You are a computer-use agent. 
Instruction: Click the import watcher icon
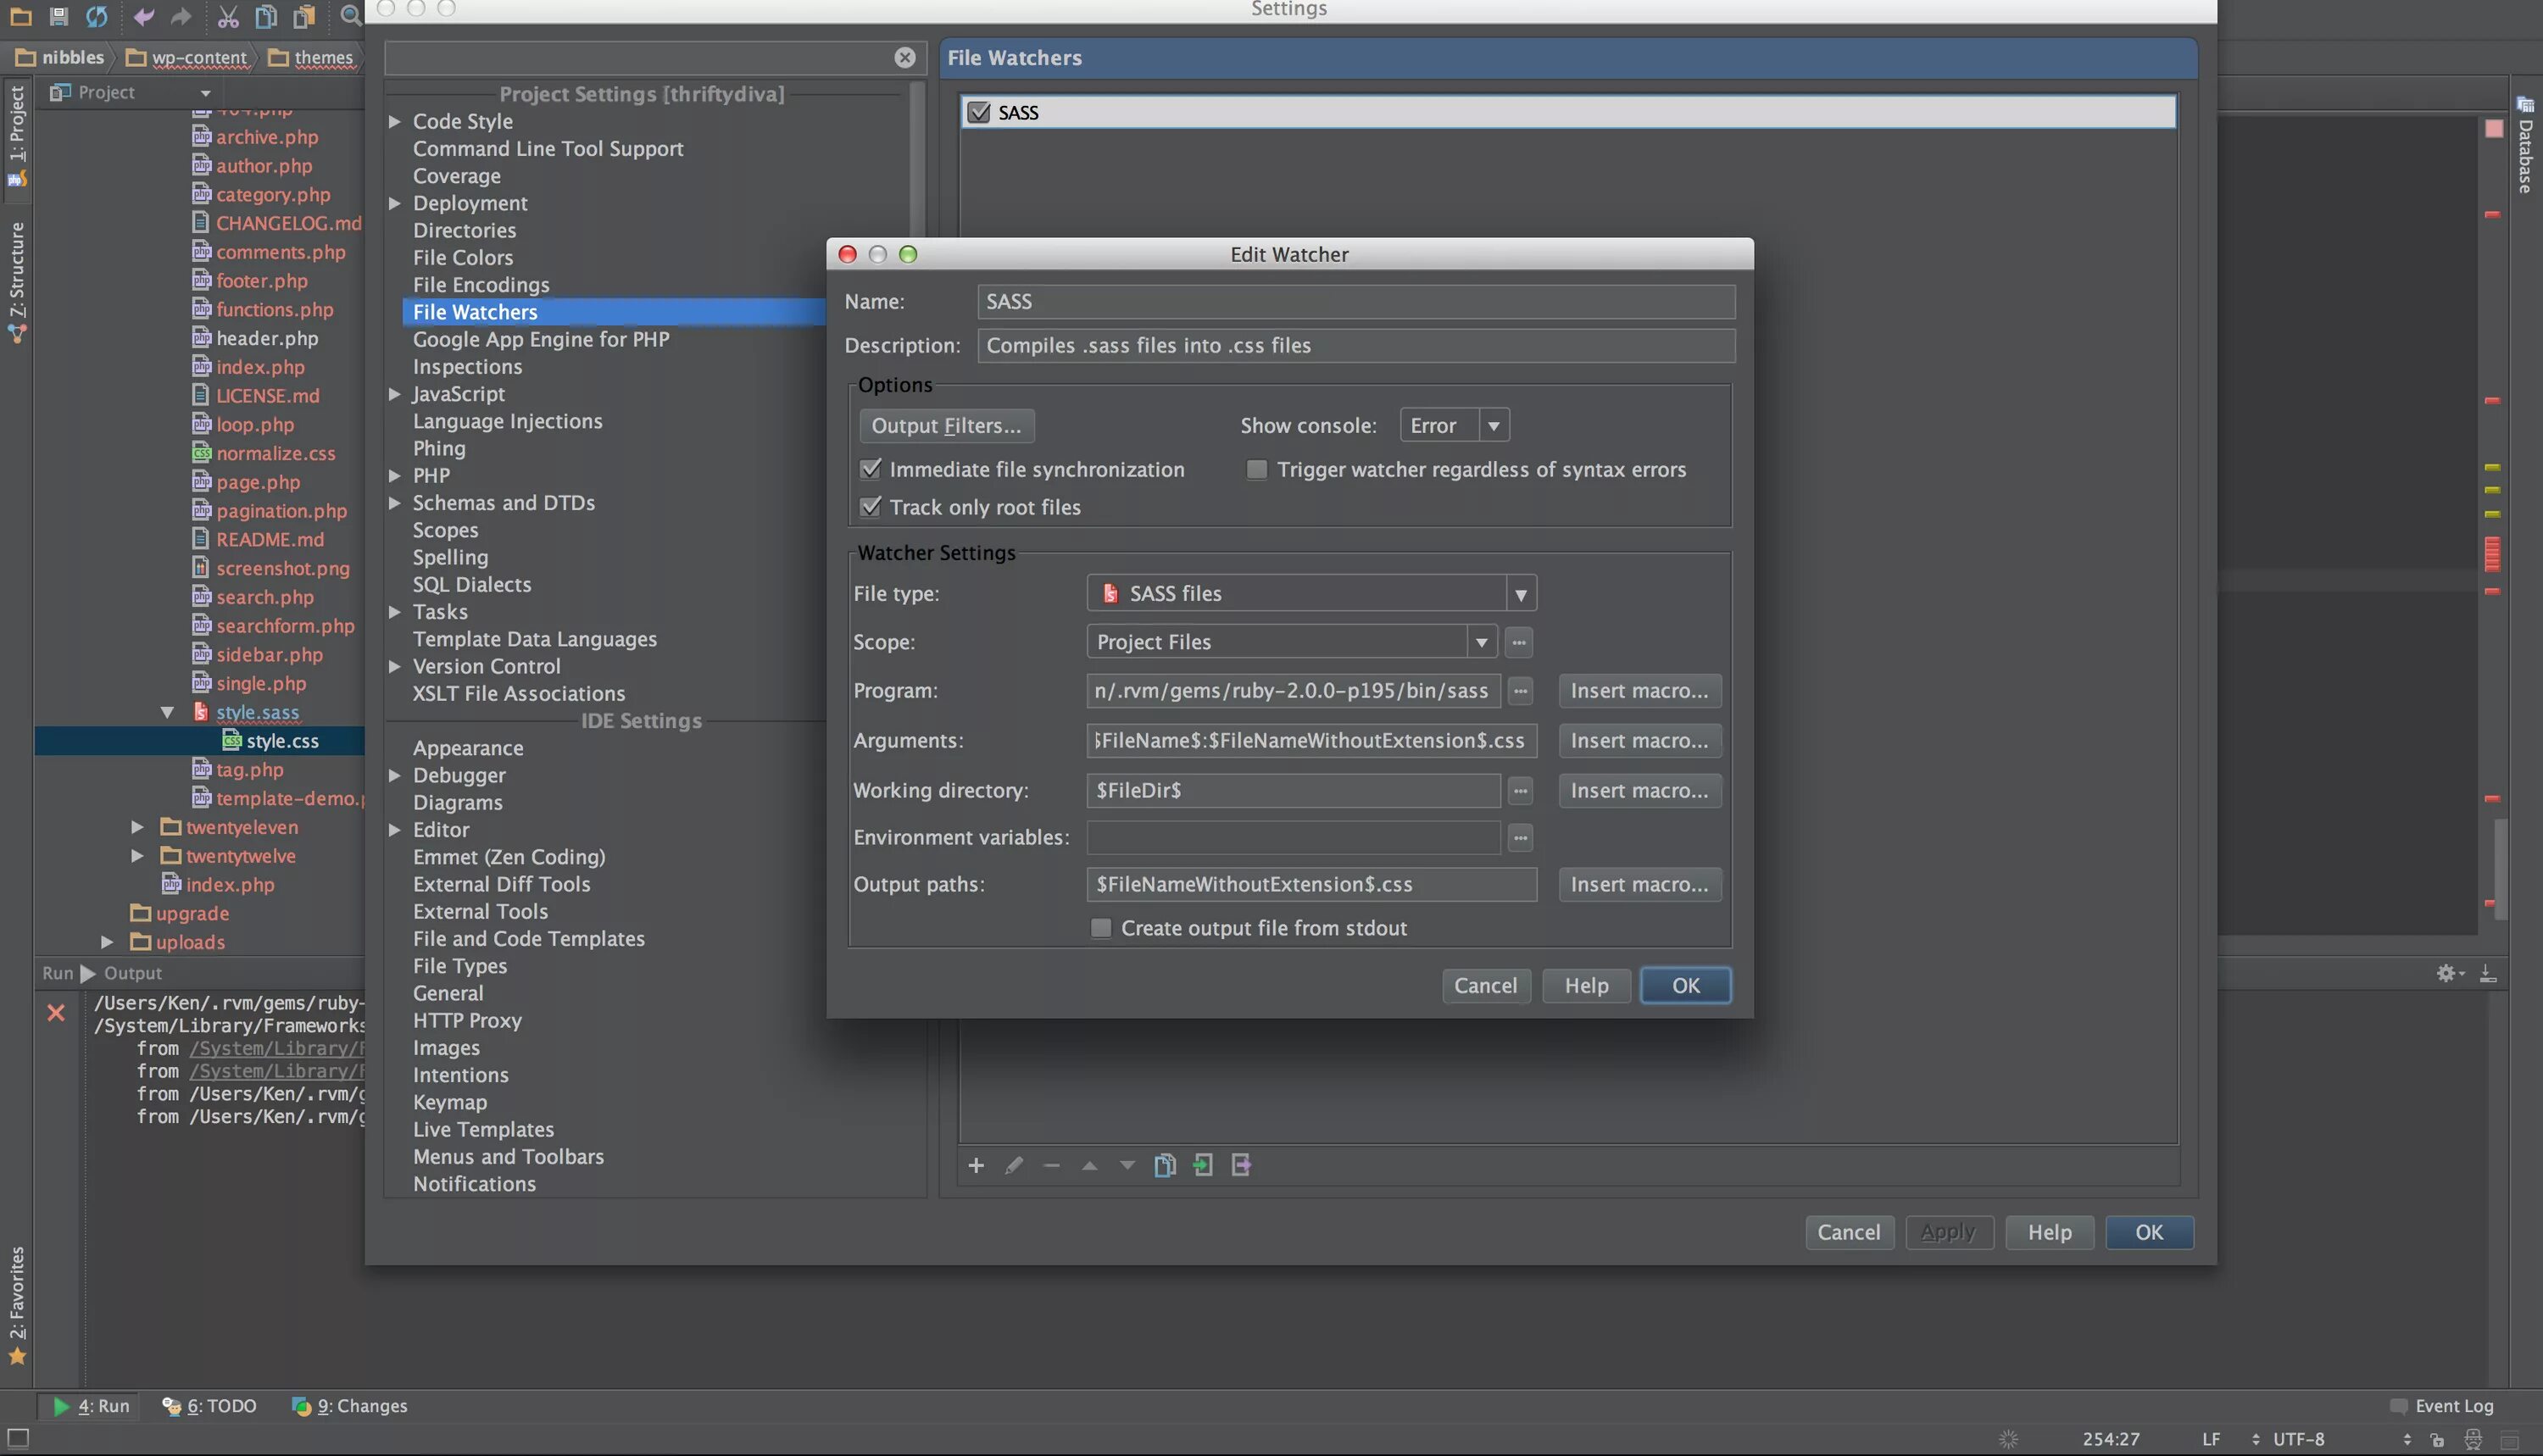pyautogui.click(x=1203, y=1165)
